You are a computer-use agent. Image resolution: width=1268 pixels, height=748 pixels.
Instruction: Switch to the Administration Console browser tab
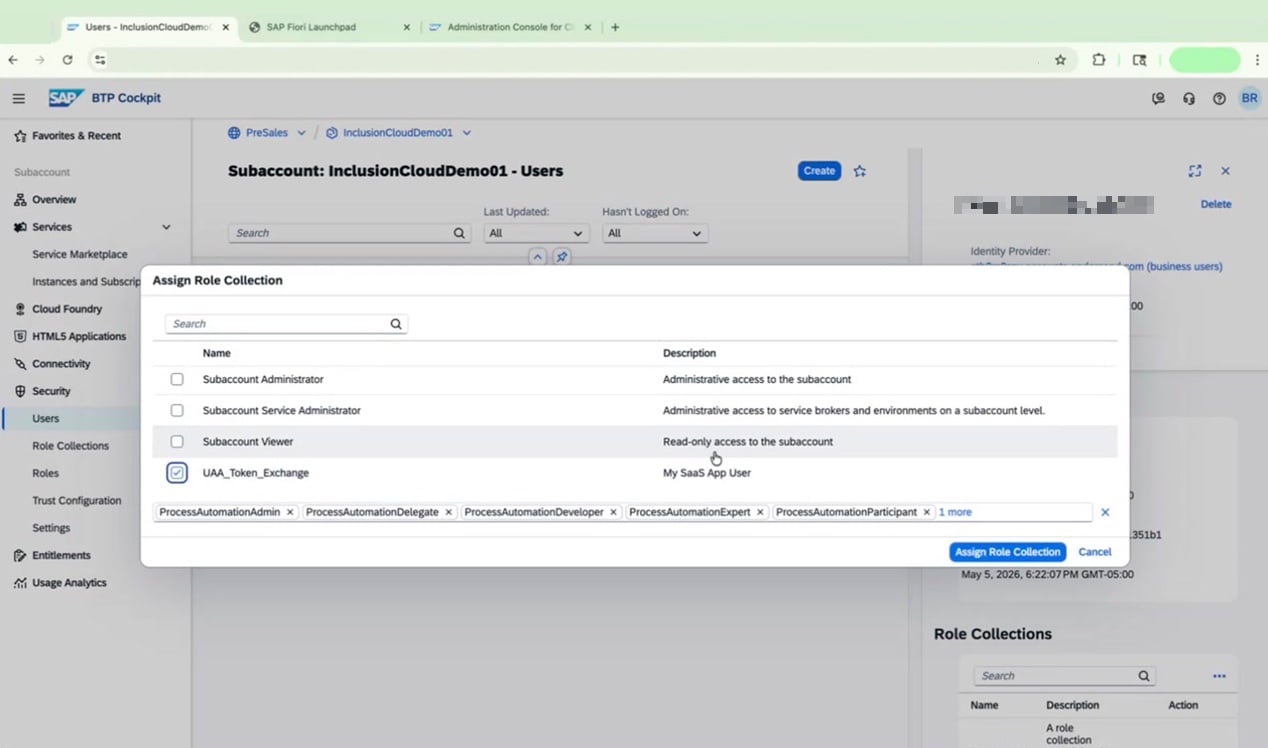(510, 27)
